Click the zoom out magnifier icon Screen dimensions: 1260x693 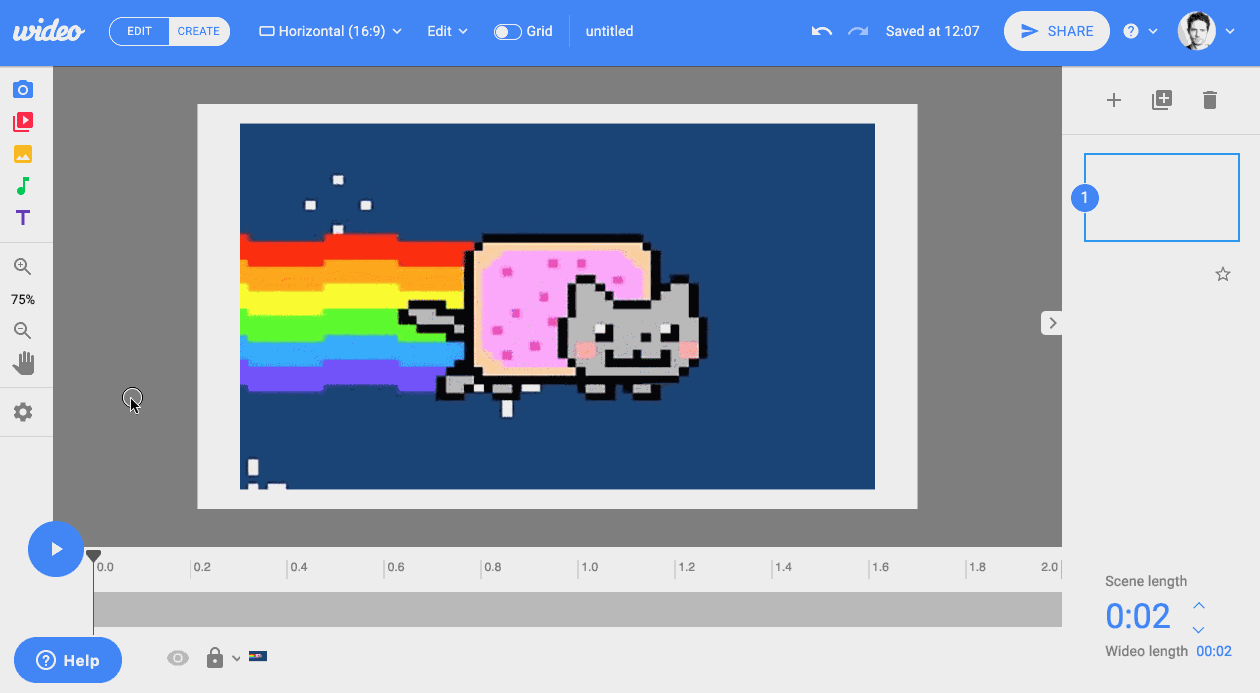click(x=22, y=331)
